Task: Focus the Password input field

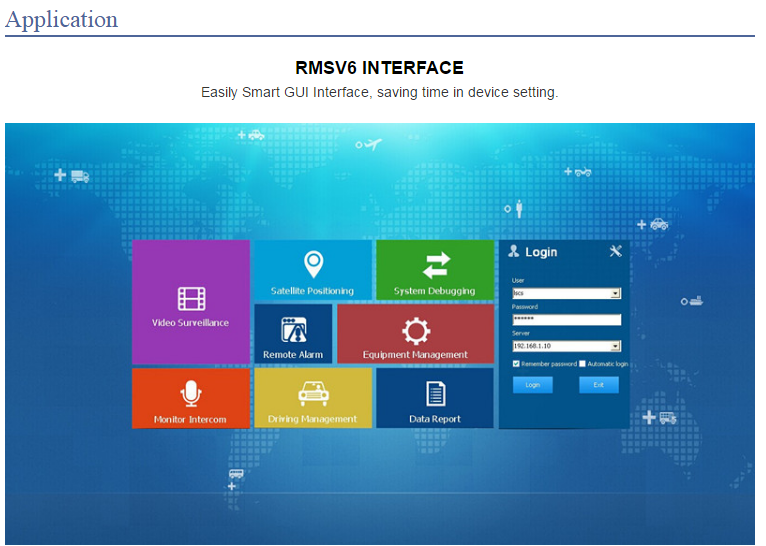Action: pos(567,319)
